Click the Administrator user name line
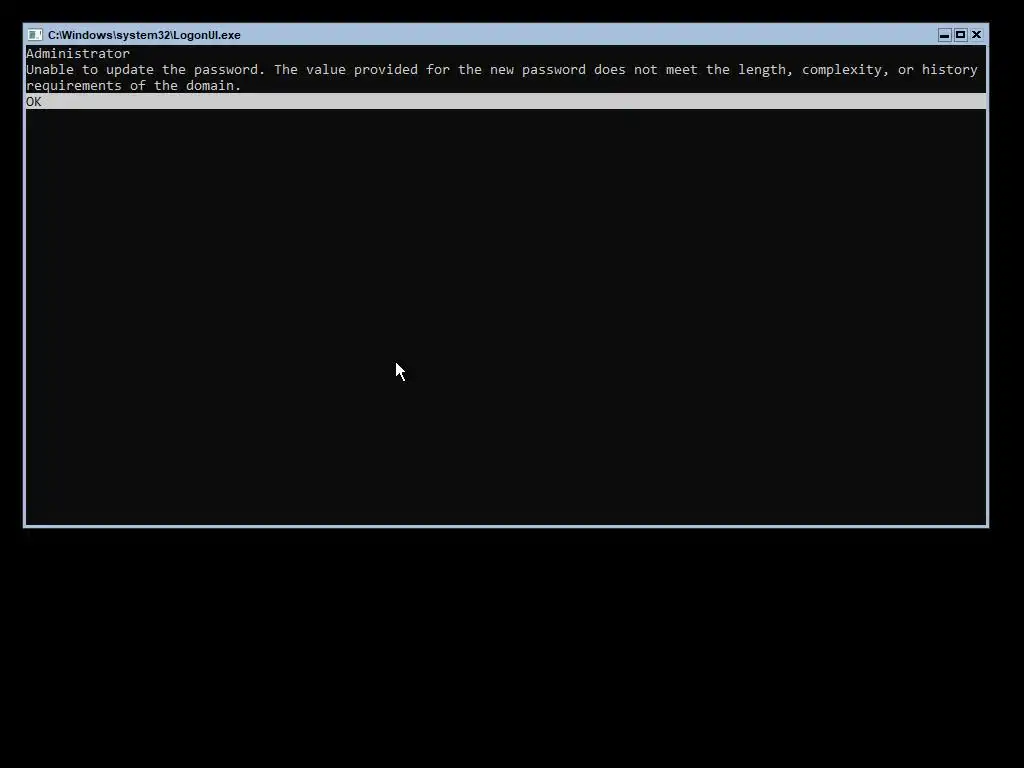This screenshot has width=1024, height=768. tap(78, 54)
